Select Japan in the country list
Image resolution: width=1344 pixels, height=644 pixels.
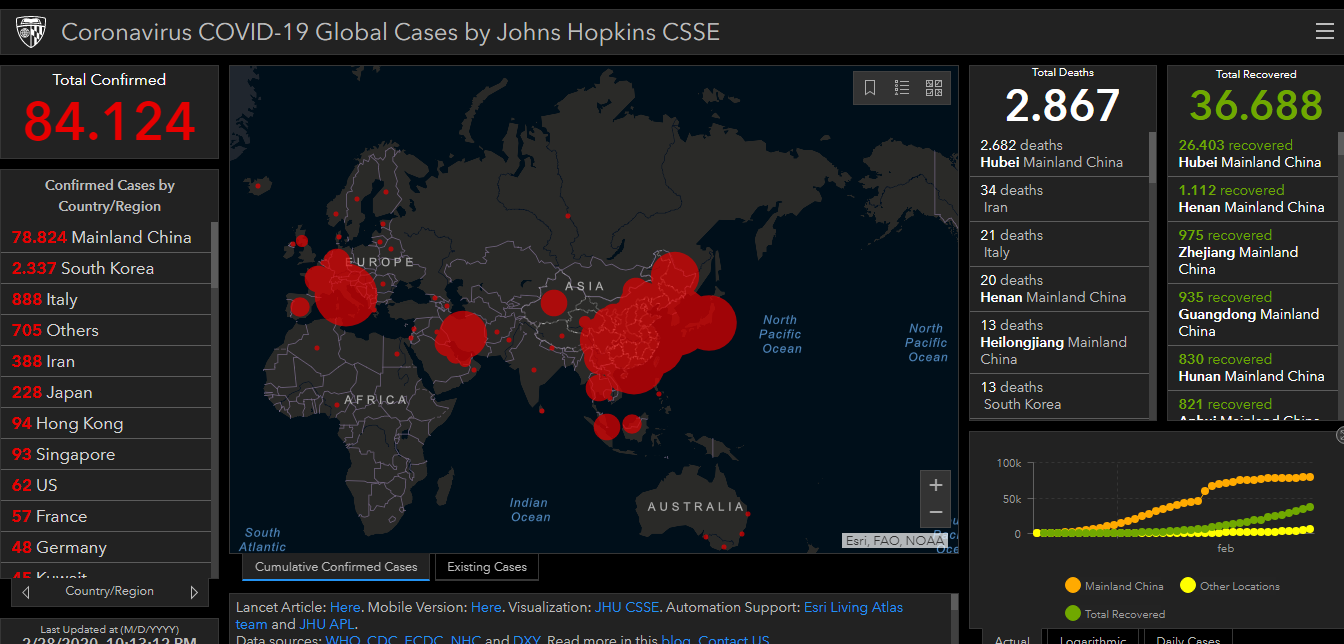point(108,393)
